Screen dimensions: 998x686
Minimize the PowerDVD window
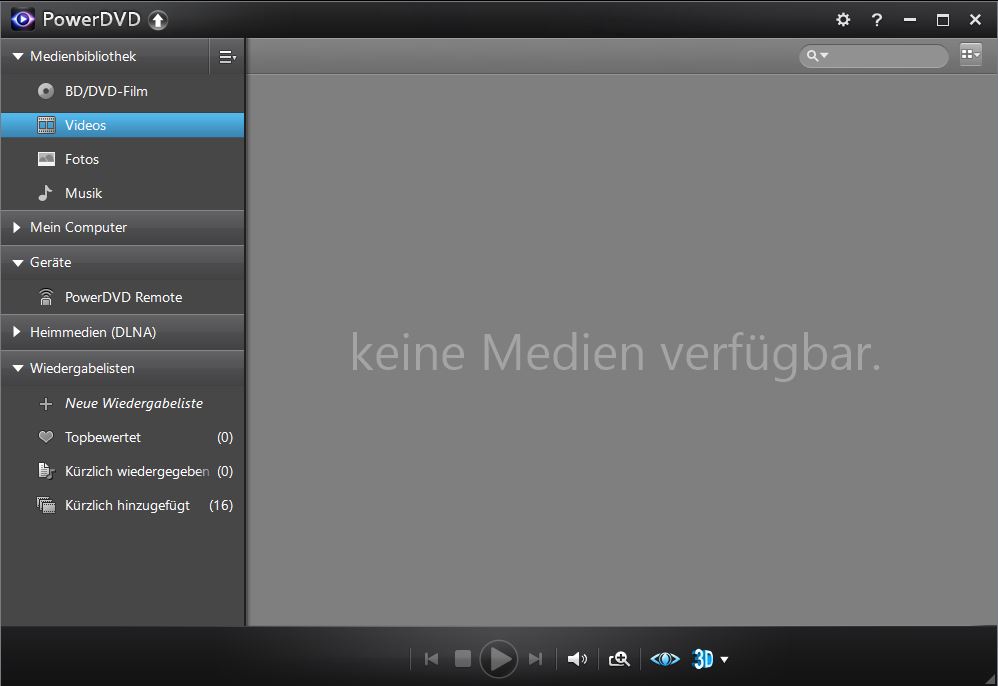pos(910,20)
